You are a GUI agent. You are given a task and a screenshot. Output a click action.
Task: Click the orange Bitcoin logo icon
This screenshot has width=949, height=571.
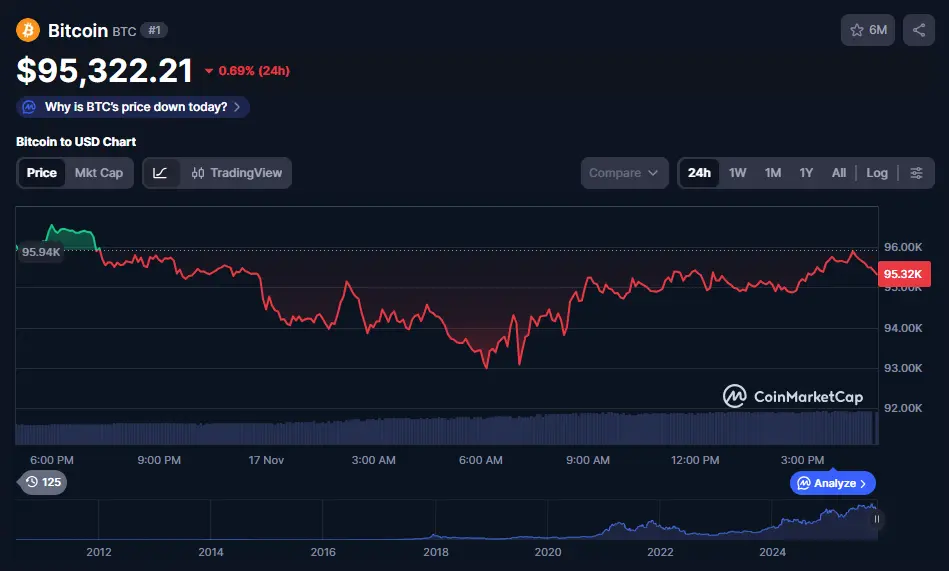[28, 30]
